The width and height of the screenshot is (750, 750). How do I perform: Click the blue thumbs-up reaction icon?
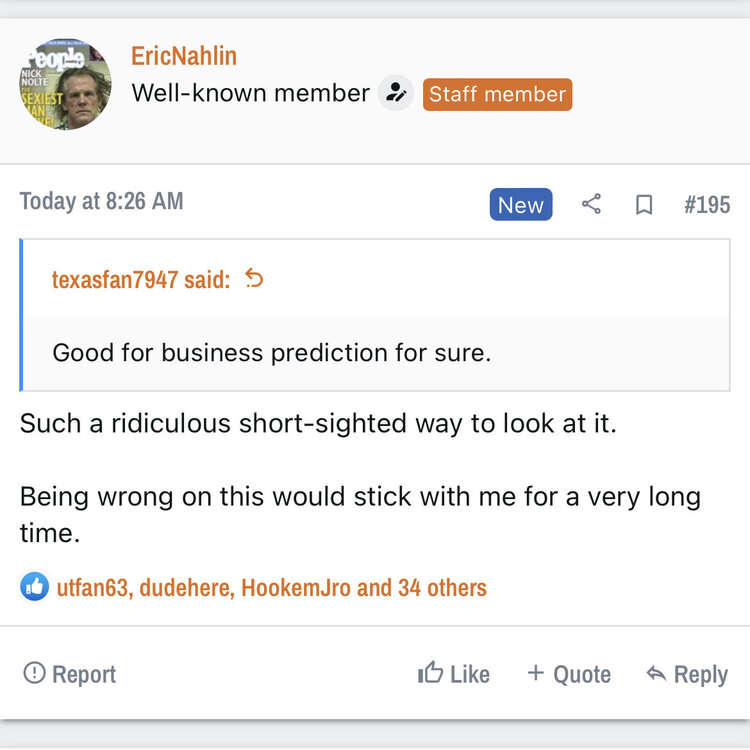pos(34,587)
